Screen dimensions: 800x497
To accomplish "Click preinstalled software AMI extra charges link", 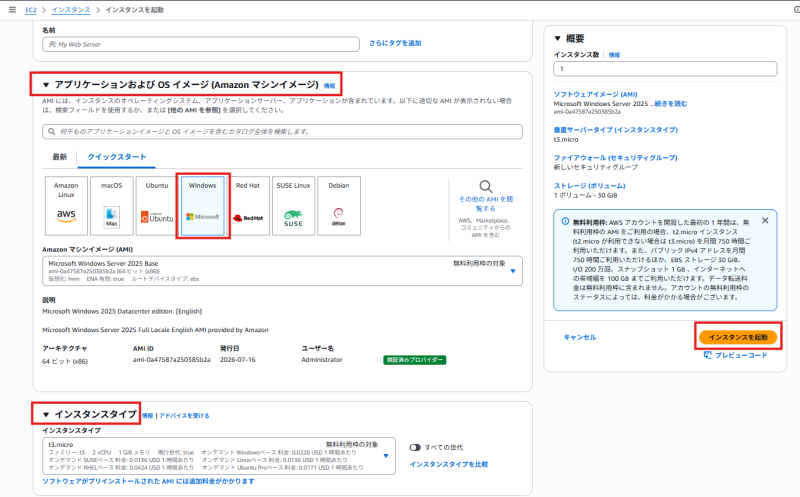I will tap(148, 481).
